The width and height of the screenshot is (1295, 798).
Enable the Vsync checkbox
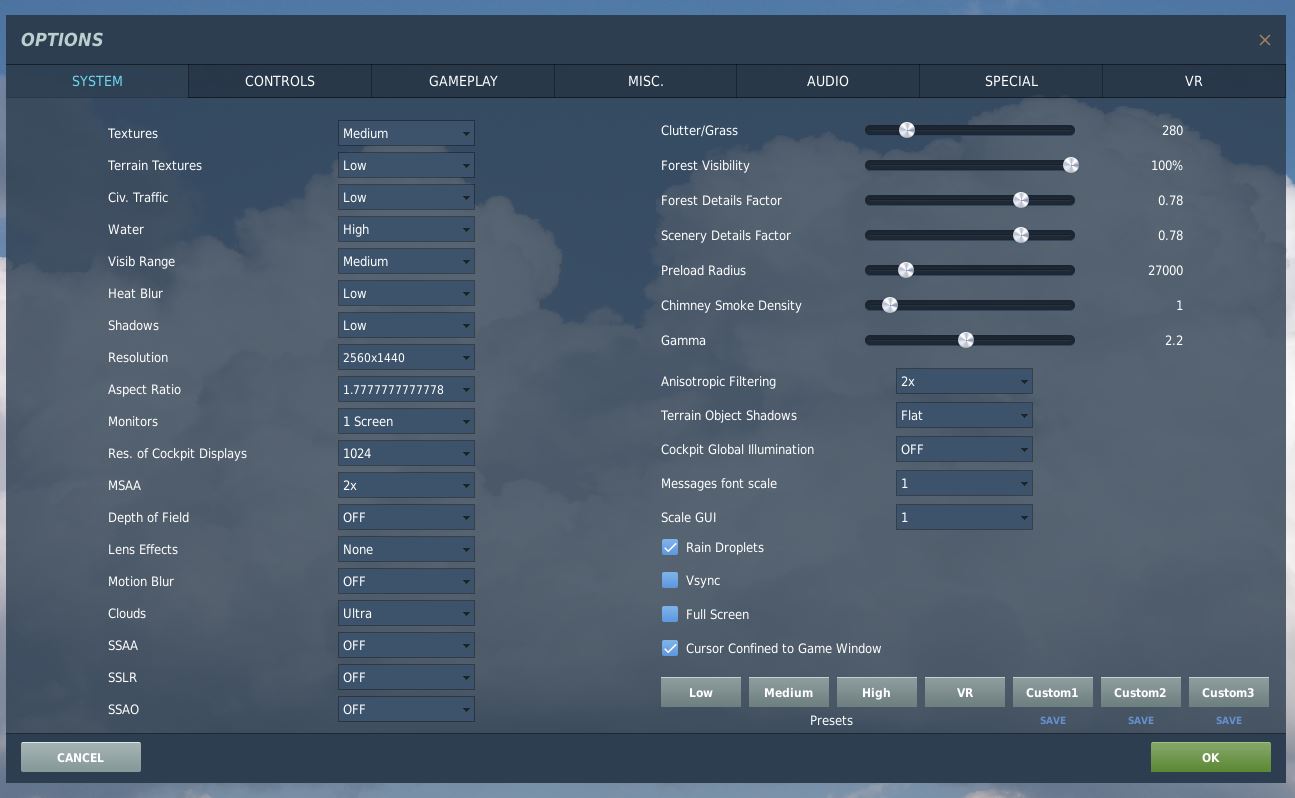pyautogui.click(x=670, y=581)
